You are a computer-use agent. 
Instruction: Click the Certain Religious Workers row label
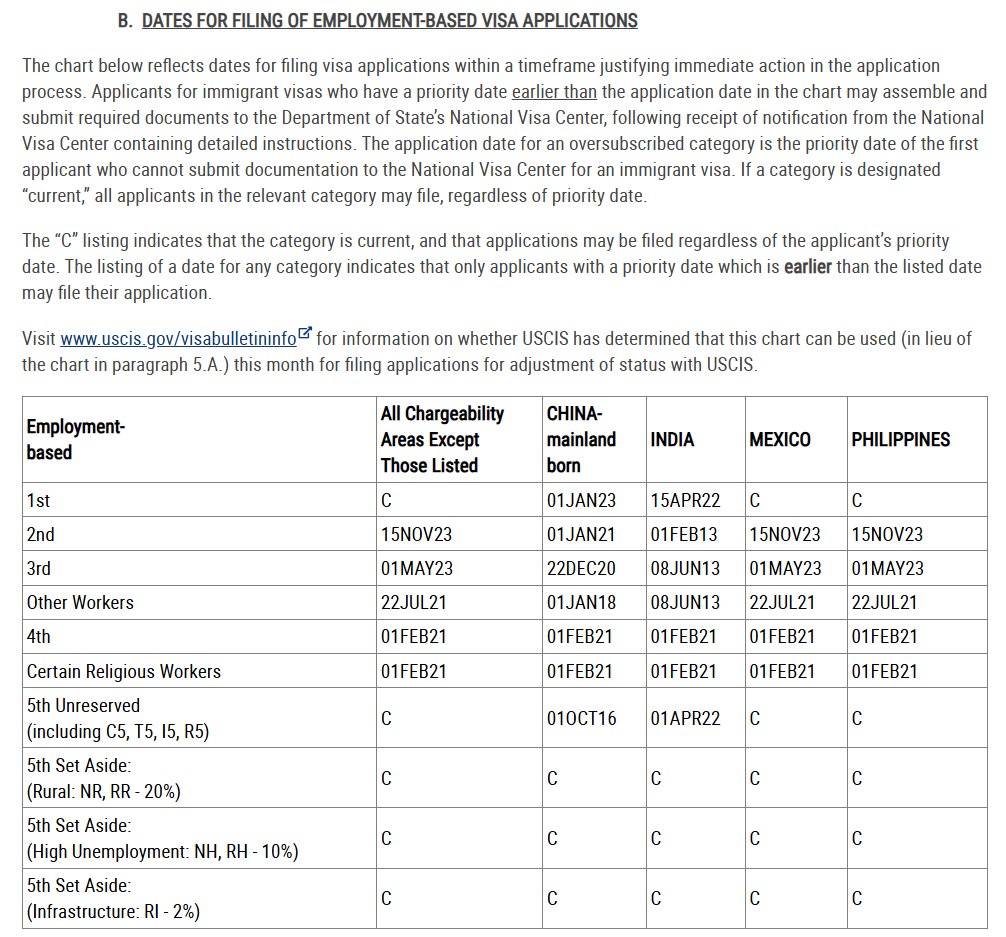pyautogui.click(x=124, y=671)
